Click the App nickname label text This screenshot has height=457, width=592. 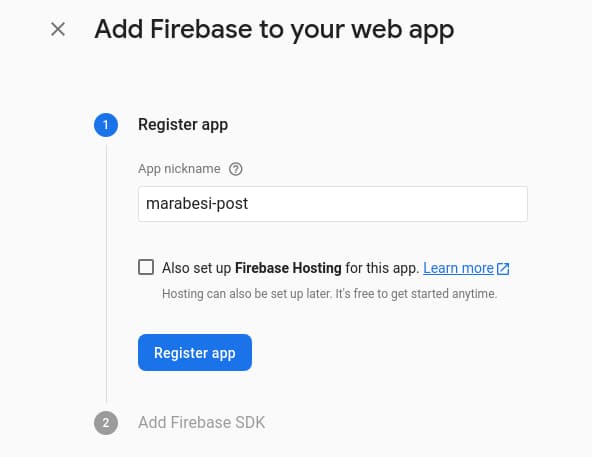tap(179, 169)
